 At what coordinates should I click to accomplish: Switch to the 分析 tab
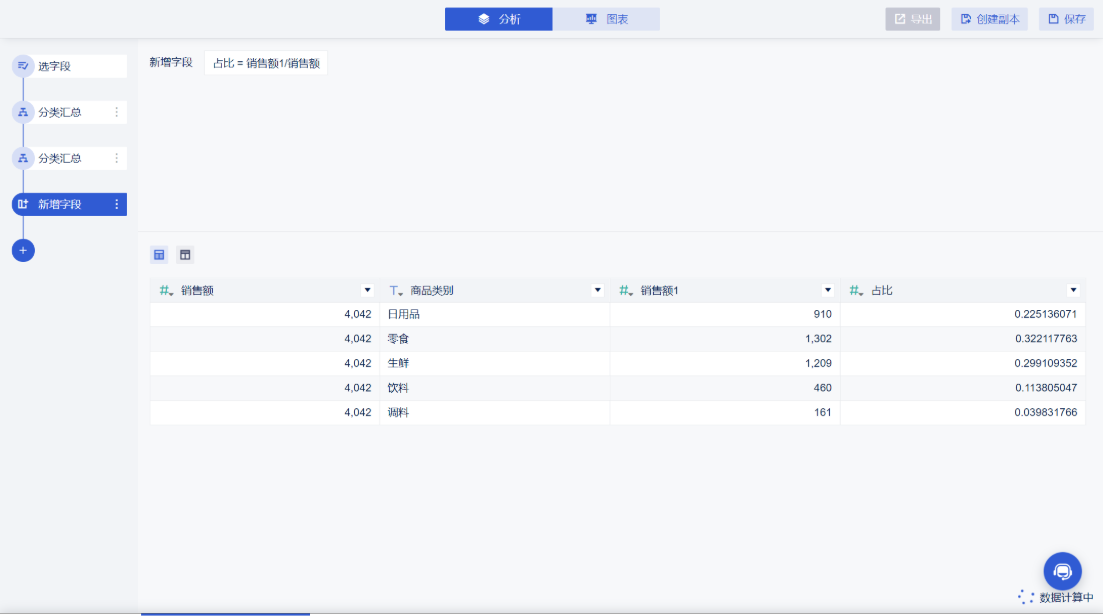pos(499,19)
